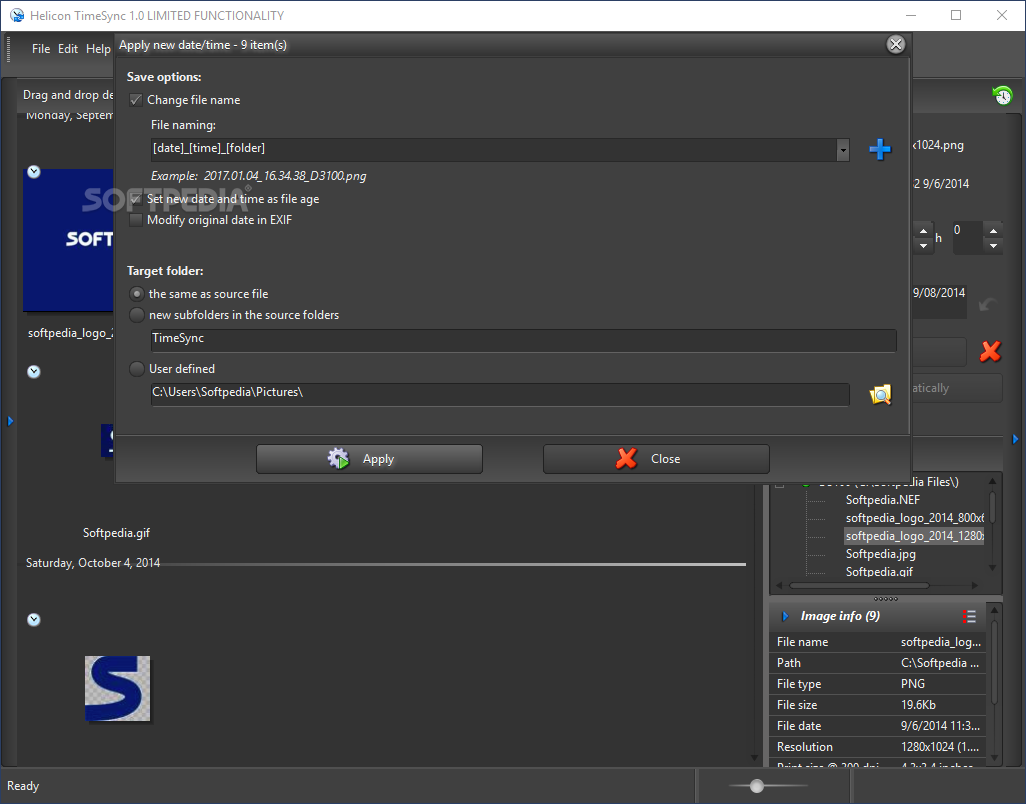Click the Resolution 1280x1024 row
This screenshot has height=804, width=1026.
coord(879,747)
